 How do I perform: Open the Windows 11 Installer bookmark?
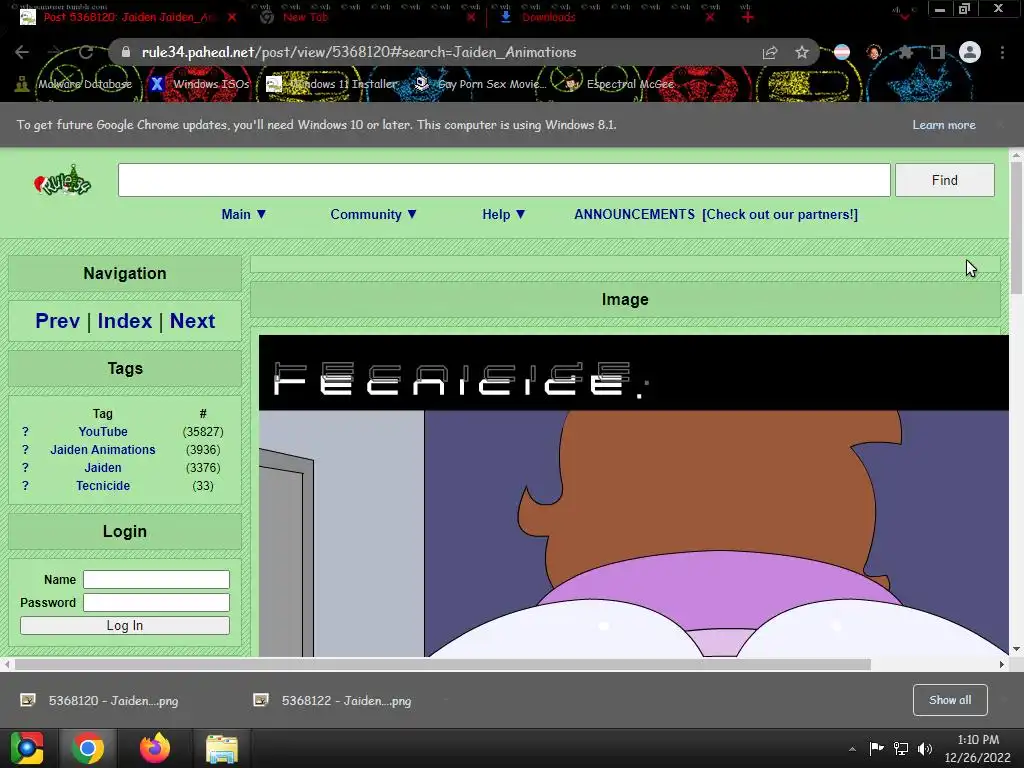(x=332, y=84)
